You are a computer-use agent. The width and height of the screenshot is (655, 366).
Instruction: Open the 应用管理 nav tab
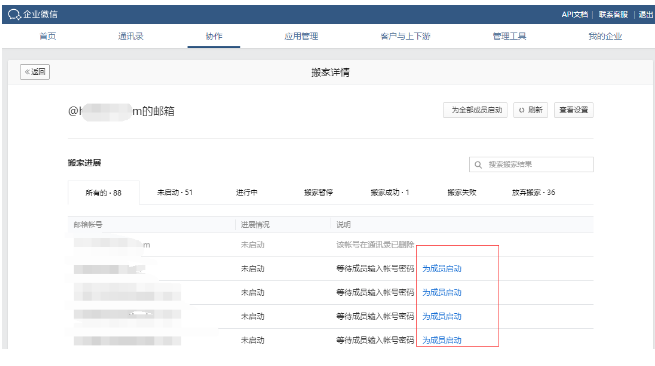tap(301, 36)
